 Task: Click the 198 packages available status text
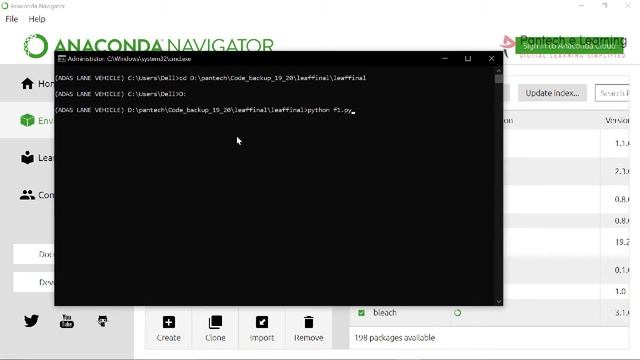pyautogui.click(x=395, y=338)
